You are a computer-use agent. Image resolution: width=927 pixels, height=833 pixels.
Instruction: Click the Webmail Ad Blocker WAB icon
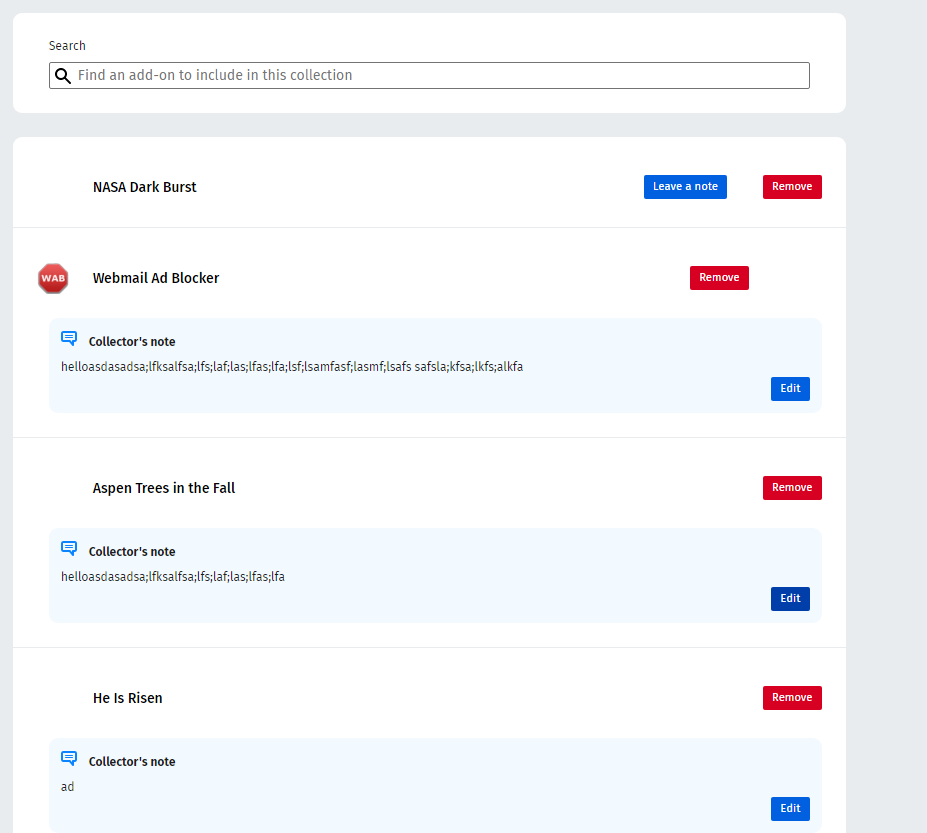coord(53,278)
